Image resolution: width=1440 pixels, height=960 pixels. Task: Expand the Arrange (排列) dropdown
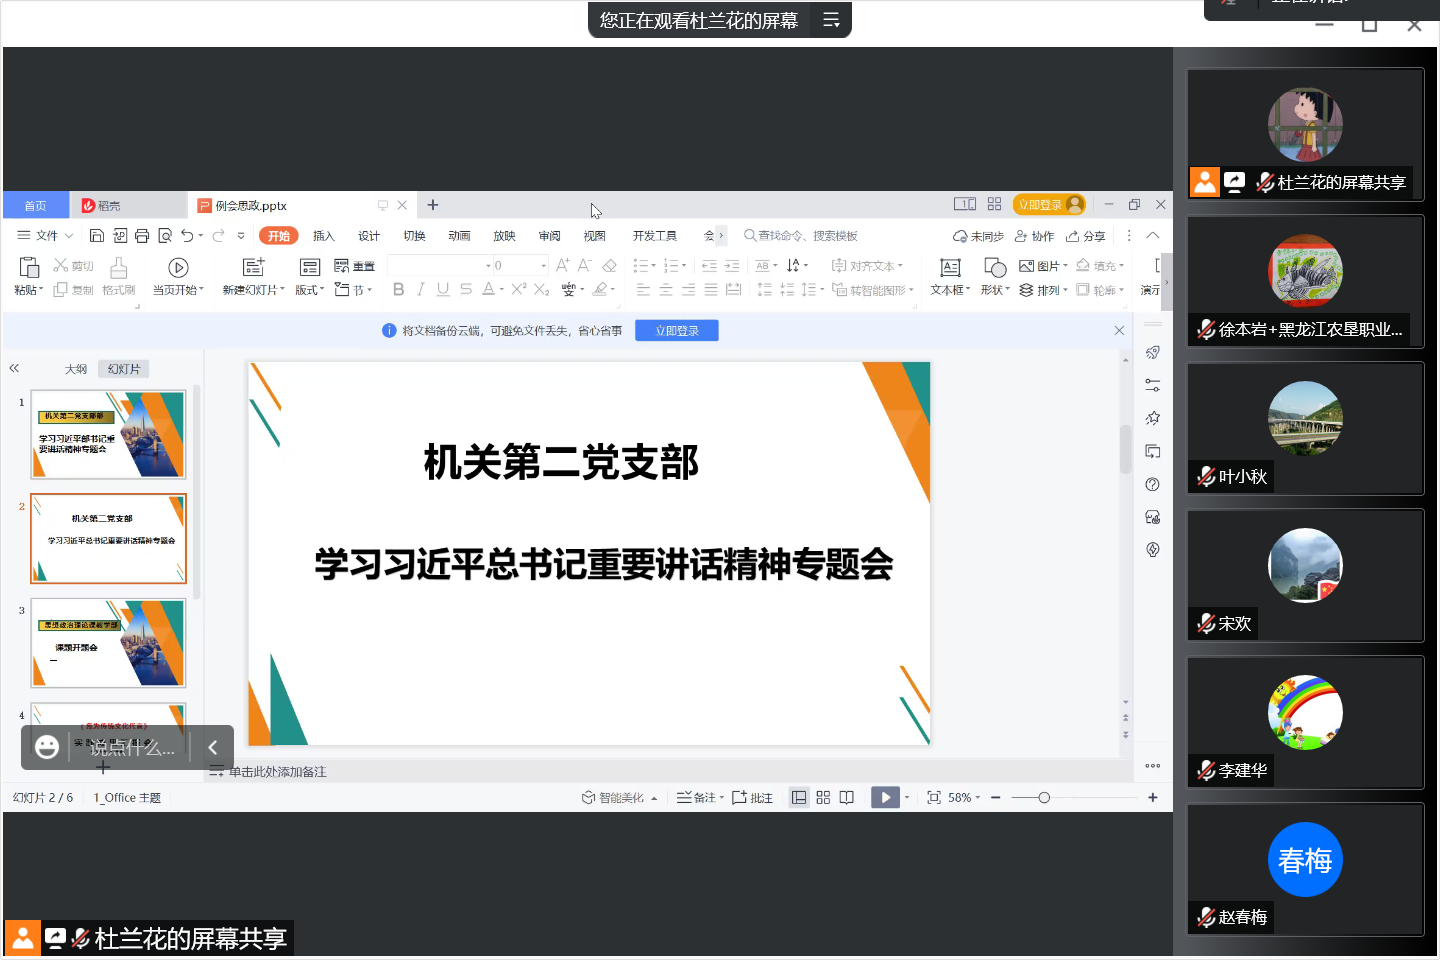(x=1043, y=290)
